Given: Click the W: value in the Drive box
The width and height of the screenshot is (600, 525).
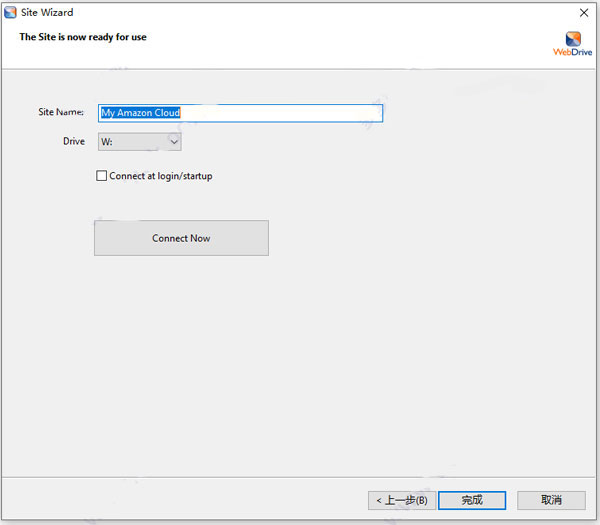Looking at the screenshot, I should pos(108,142).
